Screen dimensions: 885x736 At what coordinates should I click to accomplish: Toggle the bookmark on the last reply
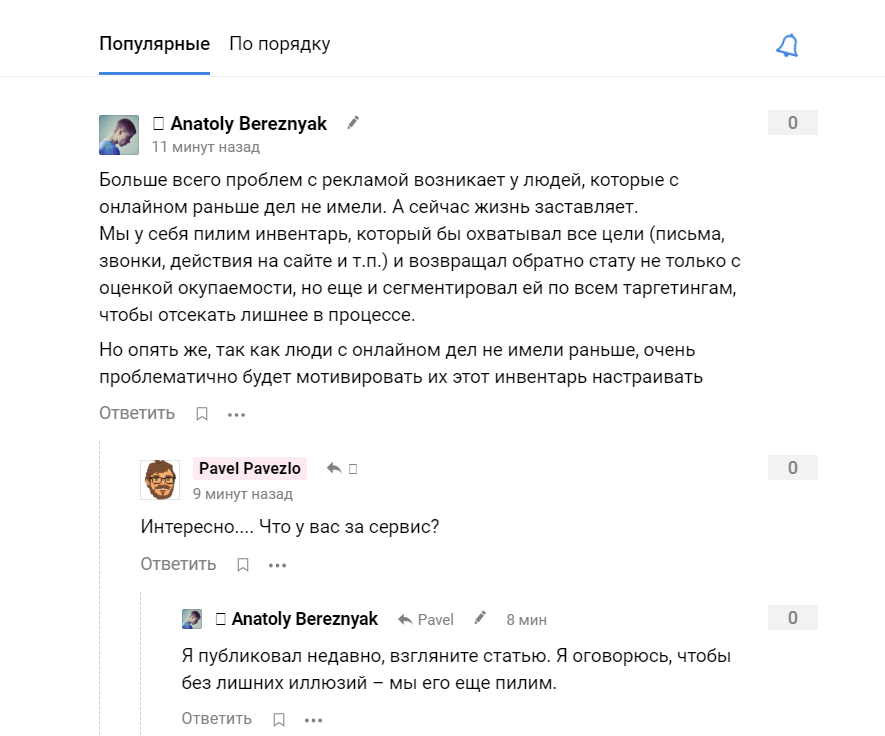pyautogui.click(x=279, y=719)
